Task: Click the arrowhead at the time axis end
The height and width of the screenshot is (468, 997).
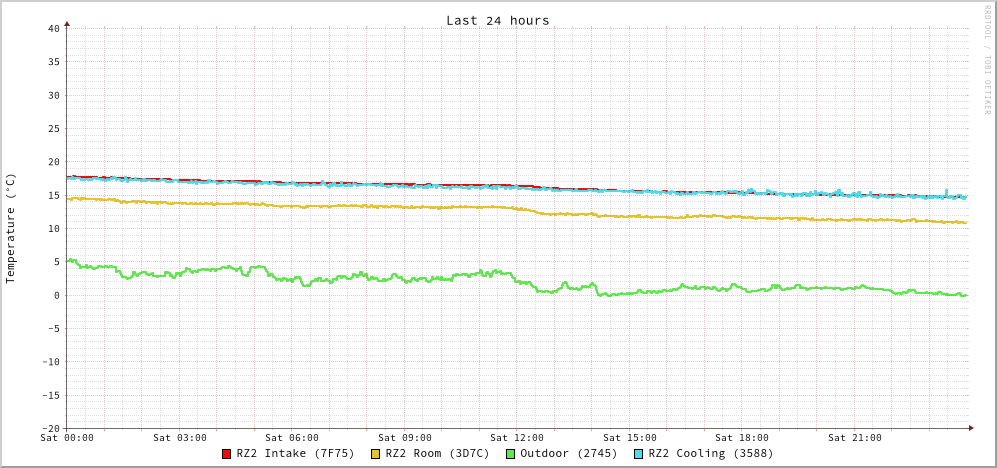Action: [970, 428]
